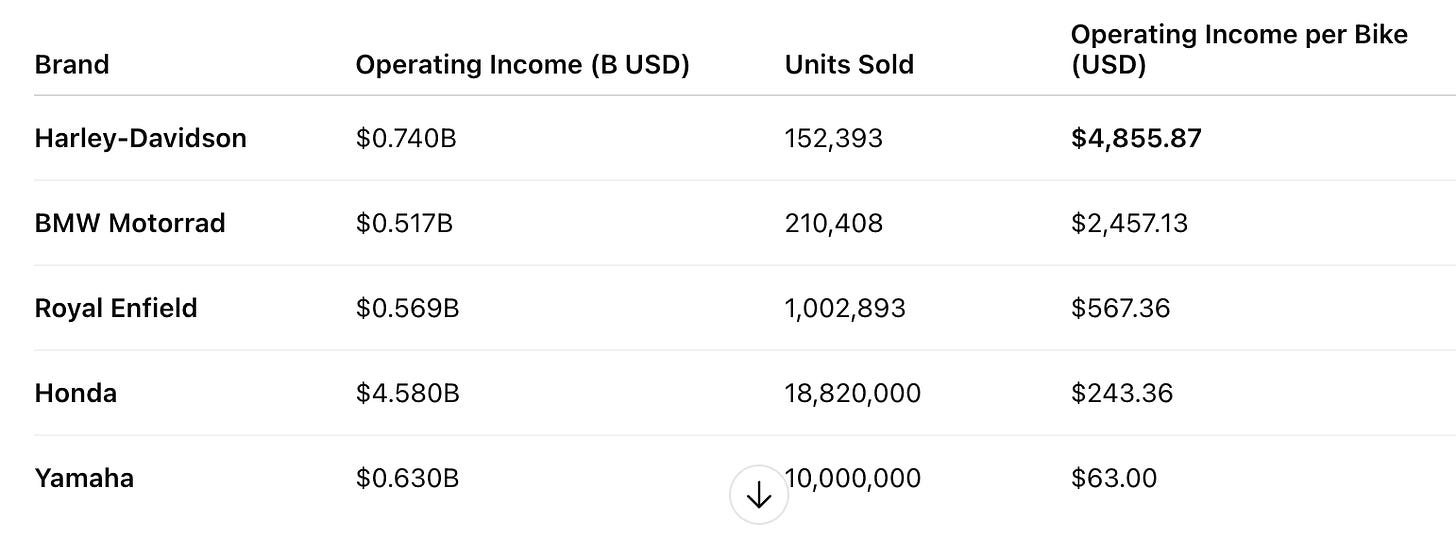Click the $567.36 per-bike value
Image resolution: width=1456 pixels, height=538 pixels.
(1120, 308)
